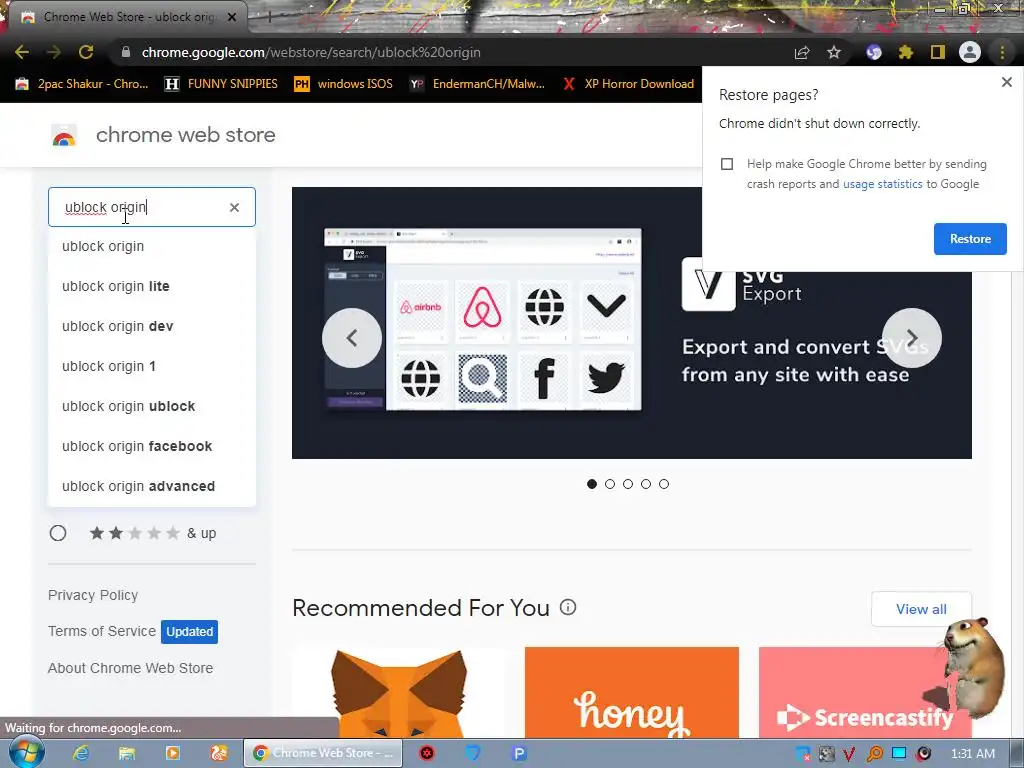1024x768 pixels.
Task: Clear the search box with the X
Action: tap(234, 207)
